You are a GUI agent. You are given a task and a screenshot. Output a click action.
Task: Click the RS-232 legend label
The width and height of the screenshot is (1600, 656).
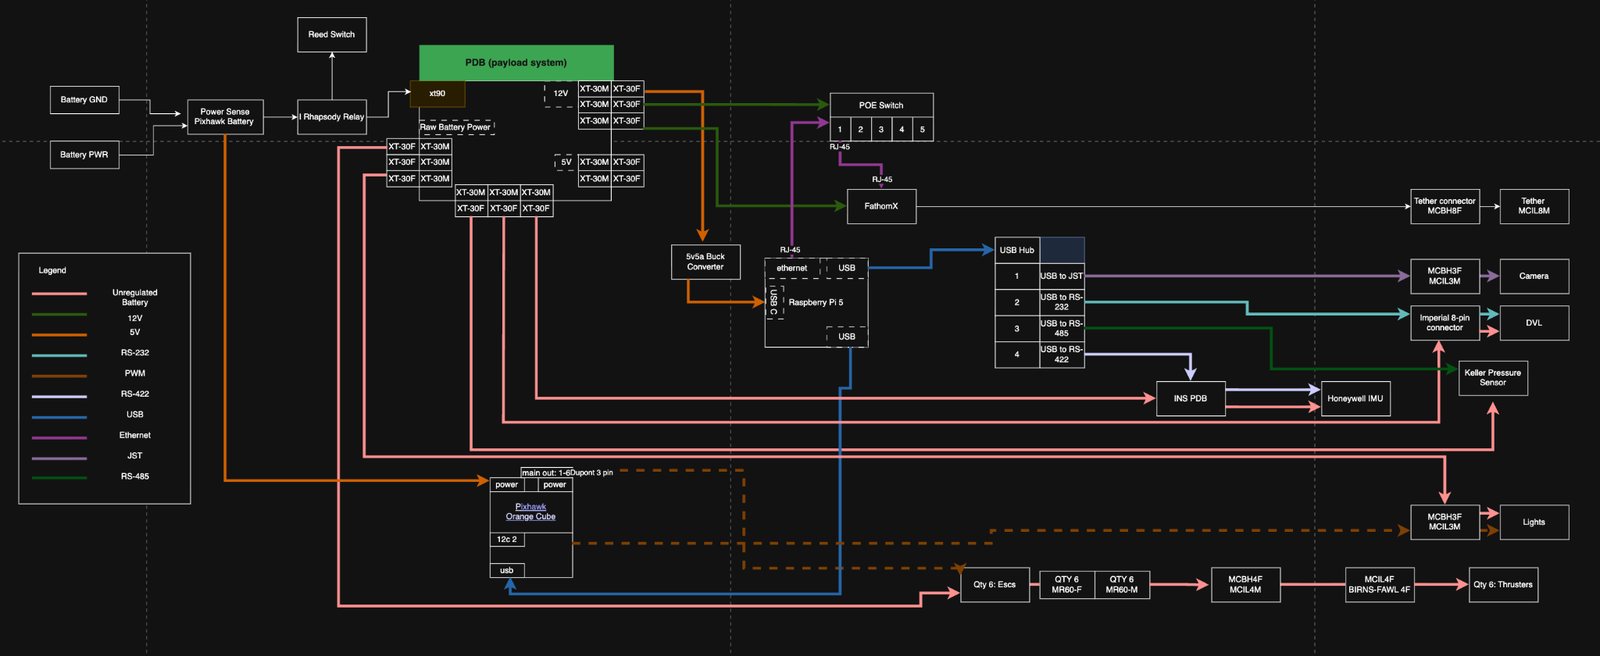pyautogui.click(x=135, y=353)
